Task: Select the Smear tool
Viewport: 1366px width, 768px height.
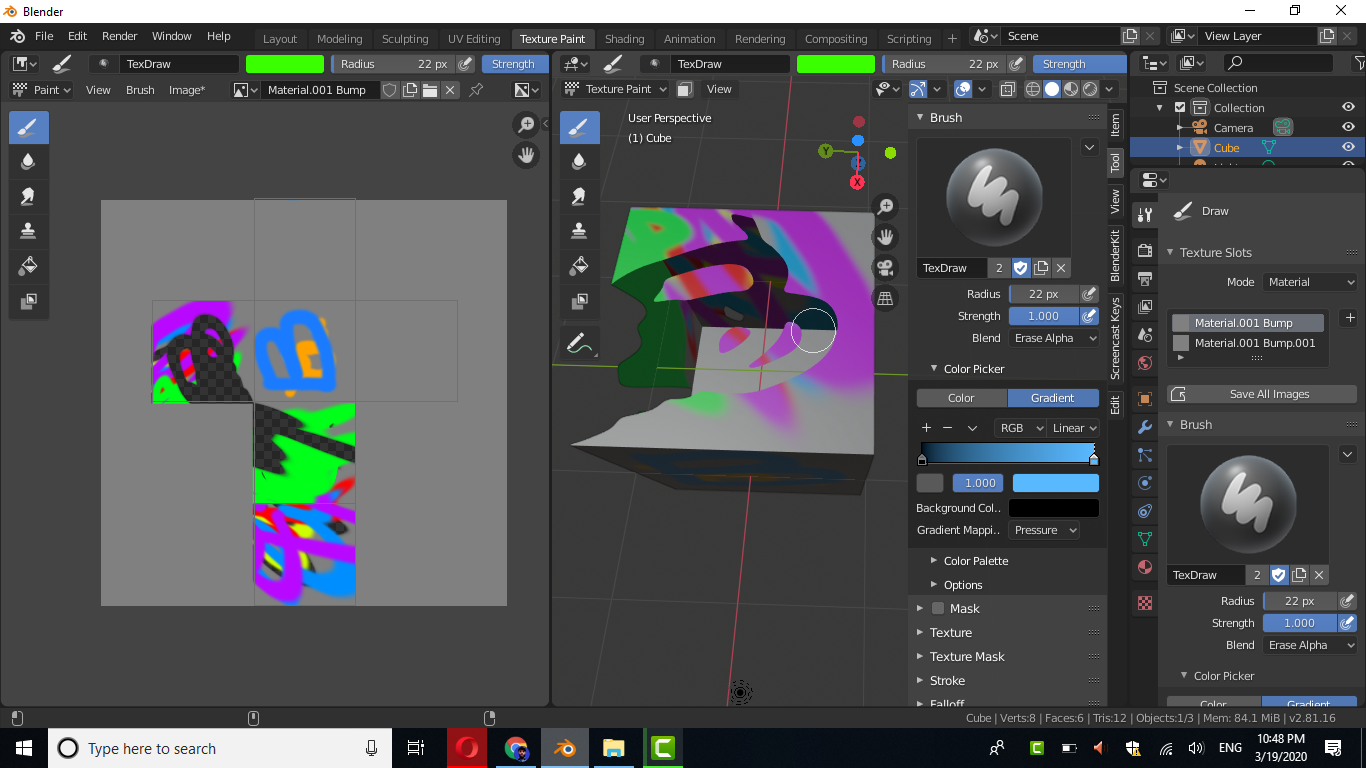Action: [579, 196]
